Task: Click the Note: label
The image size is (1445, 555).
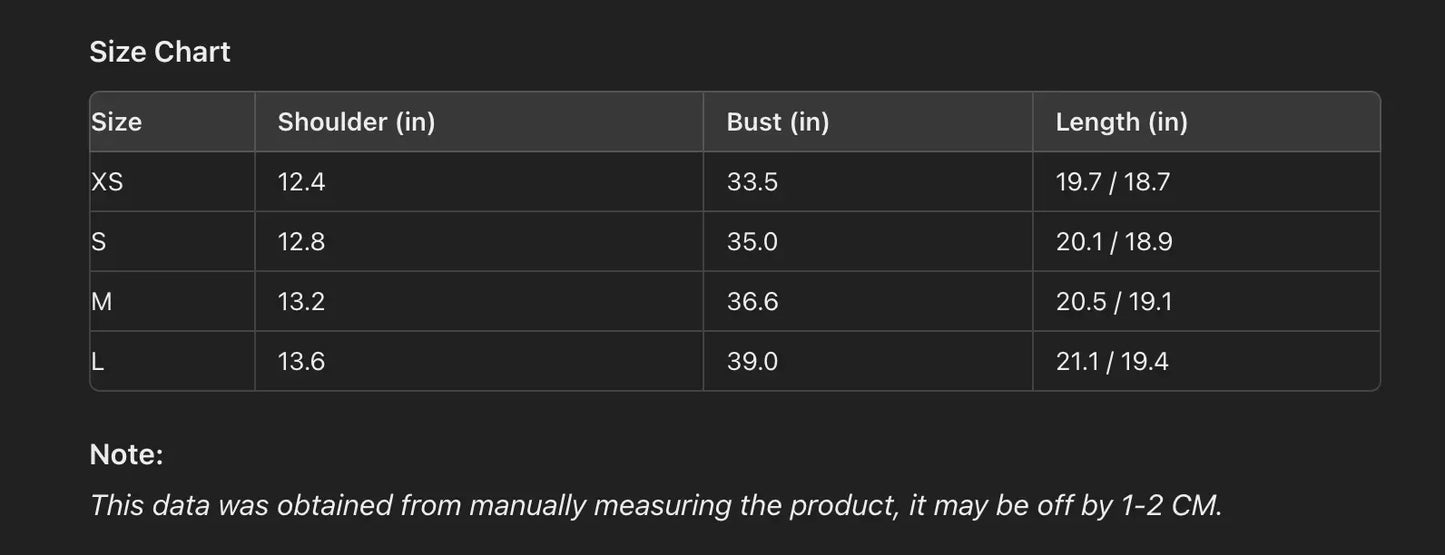Action: [126, 454]
